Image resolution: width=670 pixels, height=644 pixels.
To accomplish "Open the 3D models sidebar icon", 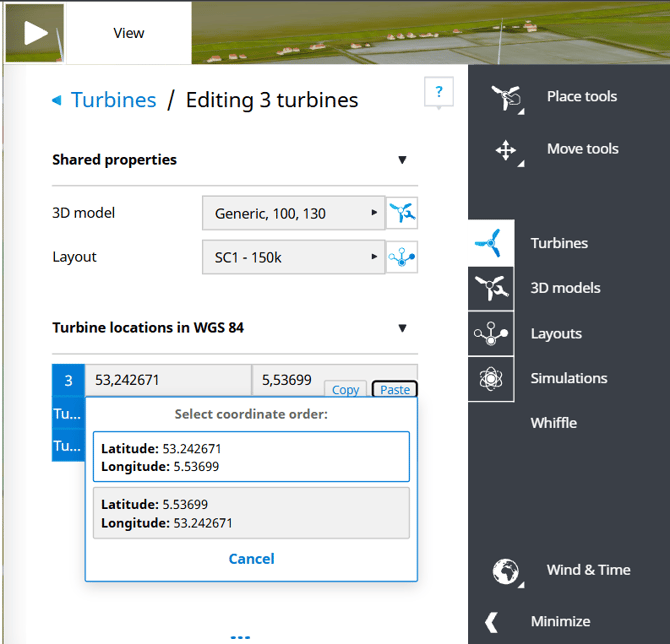I will pos(491,288).
